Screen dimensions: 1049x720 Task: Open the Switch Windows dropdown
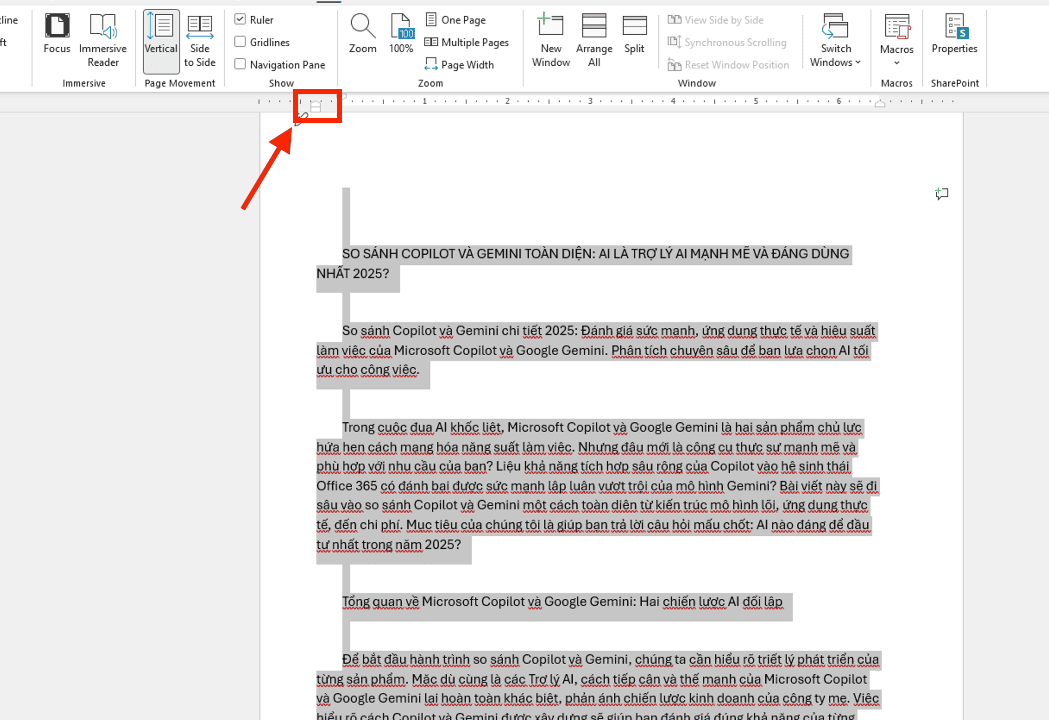(x=835, y=40)
